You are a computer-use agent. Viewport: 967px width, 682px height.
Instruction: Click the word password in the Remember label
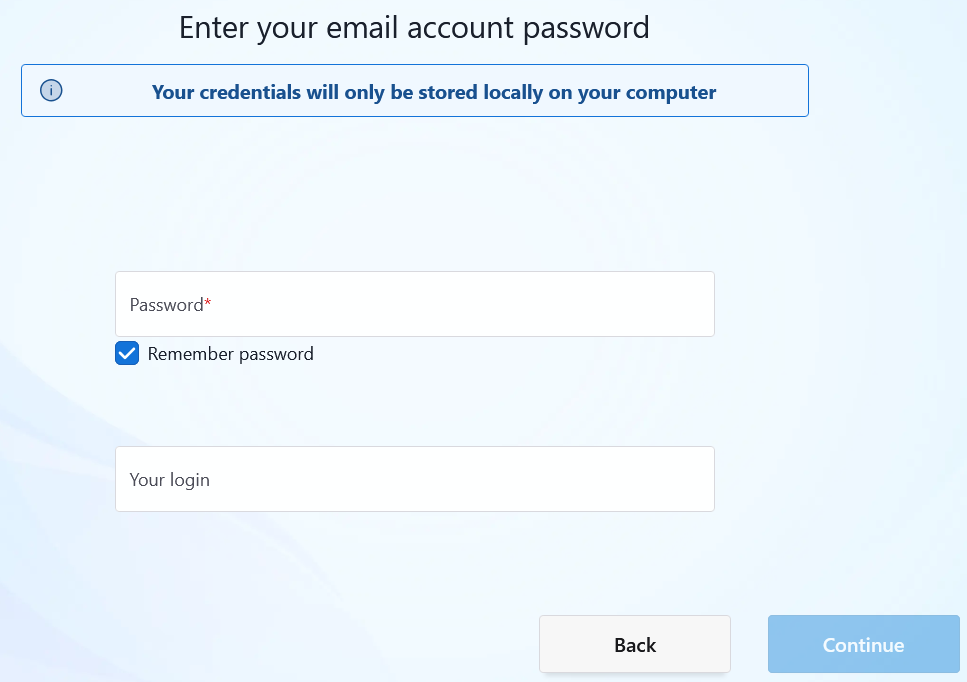[276, 355]
